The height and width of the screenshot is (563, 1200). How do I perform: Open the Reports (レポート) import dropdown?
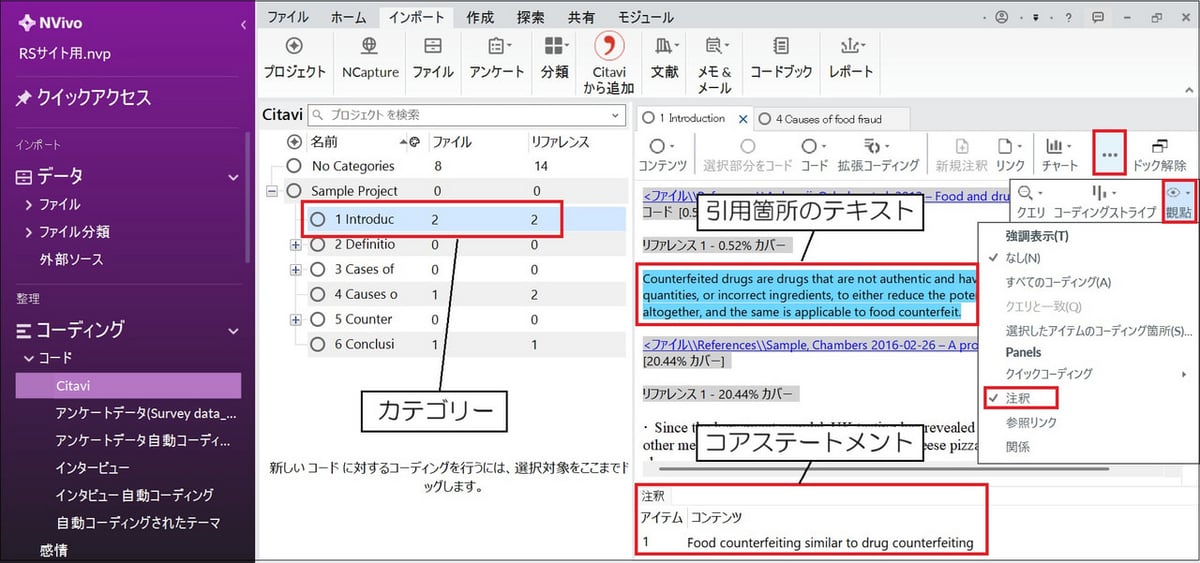[x=851, y=58]
